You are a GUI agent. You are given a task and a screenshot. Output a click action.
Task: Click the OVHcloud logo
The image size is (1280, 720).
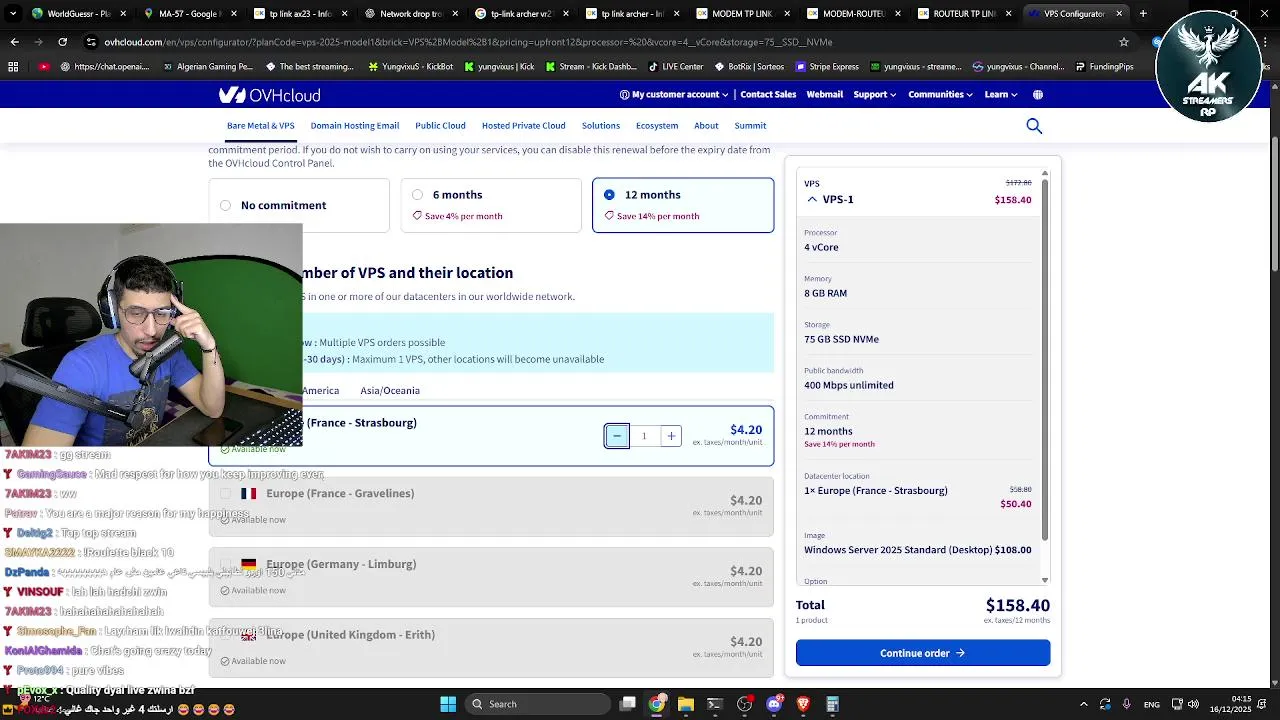pos(269,95)
